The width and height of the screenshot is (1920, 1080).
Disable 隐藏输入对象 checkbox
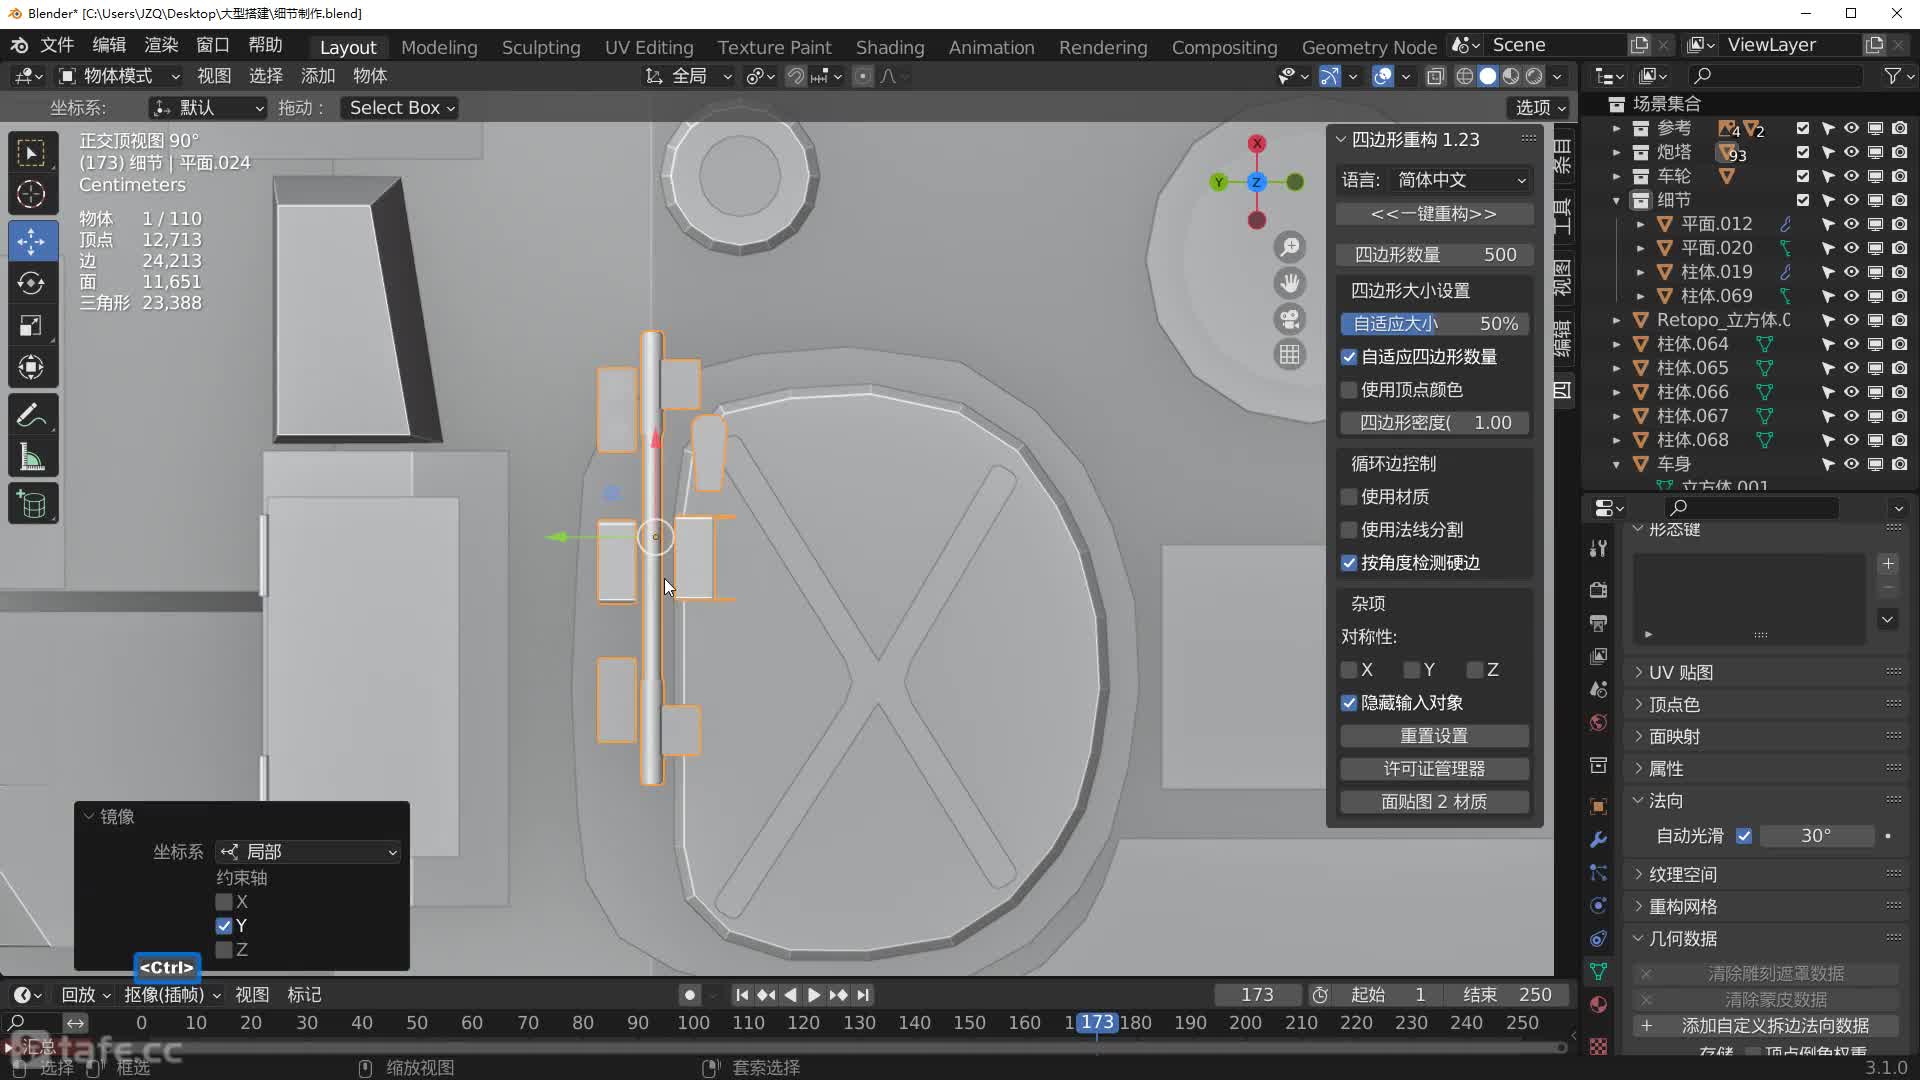1349,703
